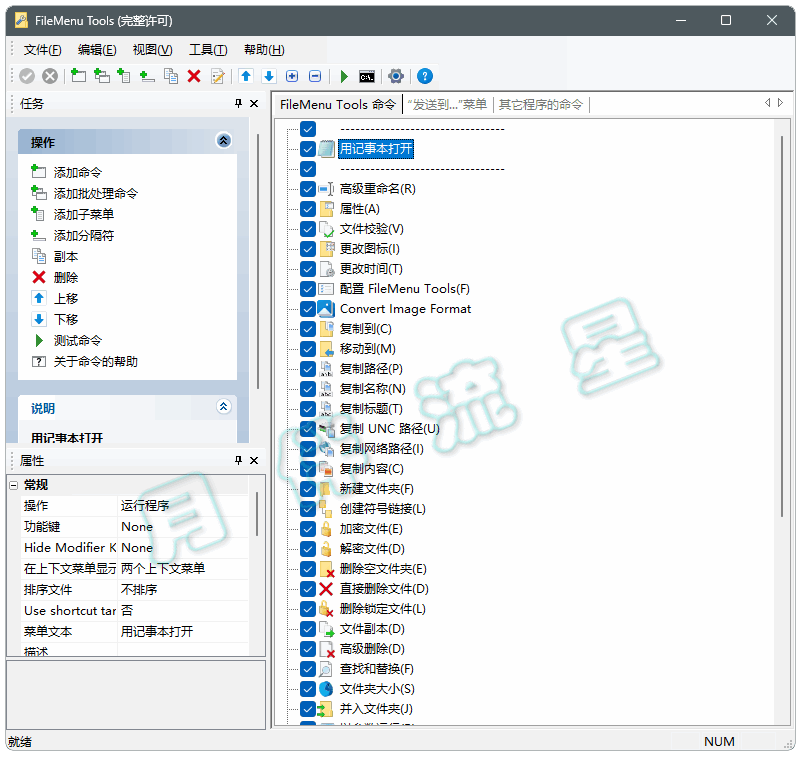The height and width of the screenshot is (757, 804).
Task: Click the blue help icon on the toolbar
Action: 423,76
